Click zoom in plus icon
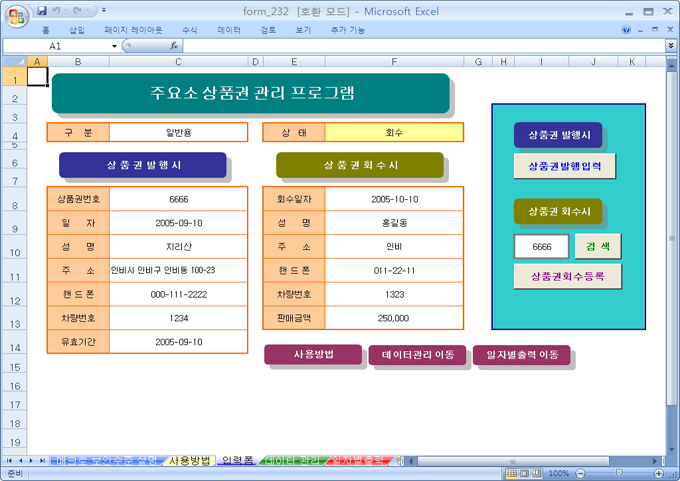 (x=659, y=473)
